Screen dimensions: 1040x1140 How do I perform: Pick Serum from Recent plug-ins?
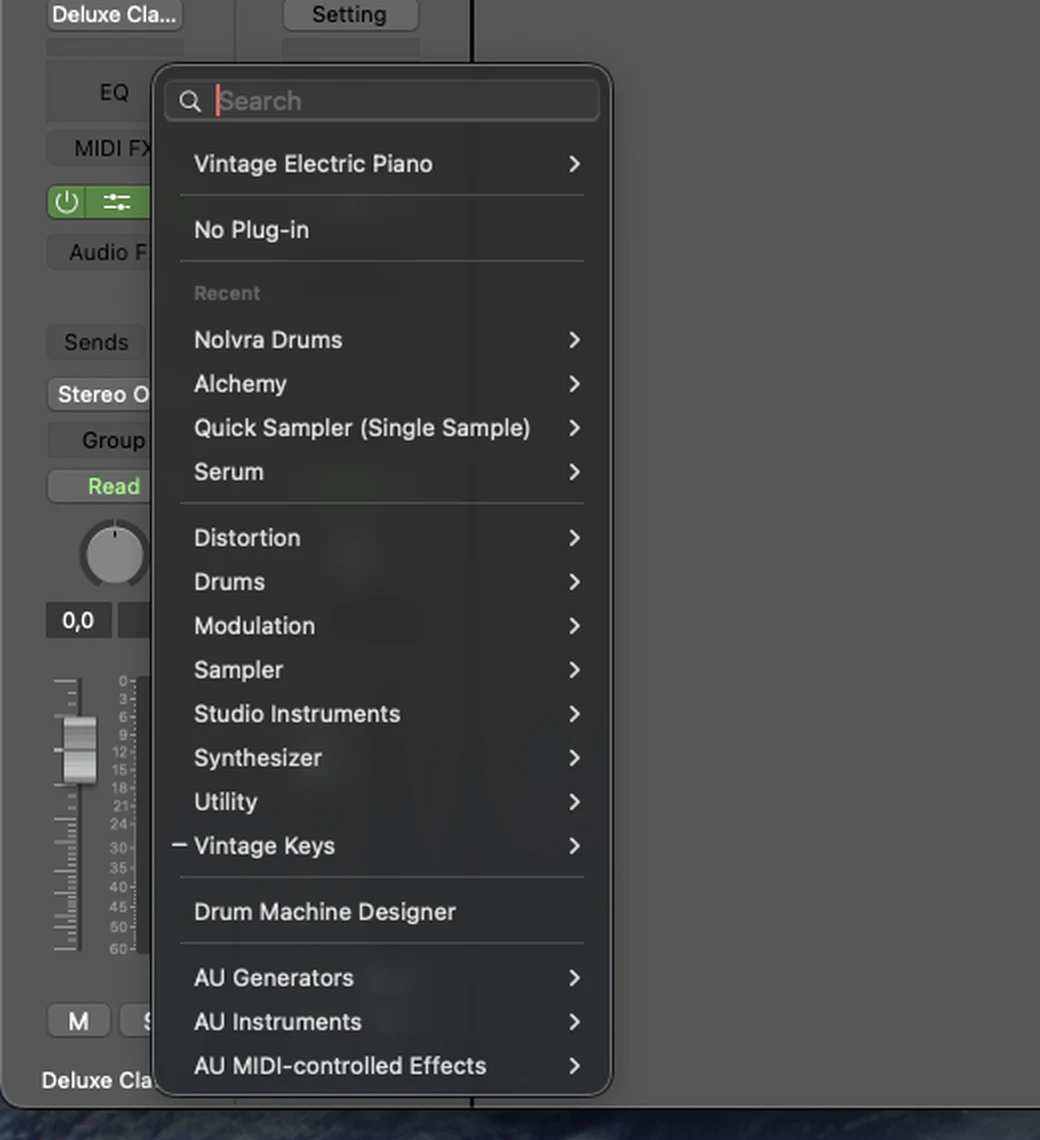point(382,472)
